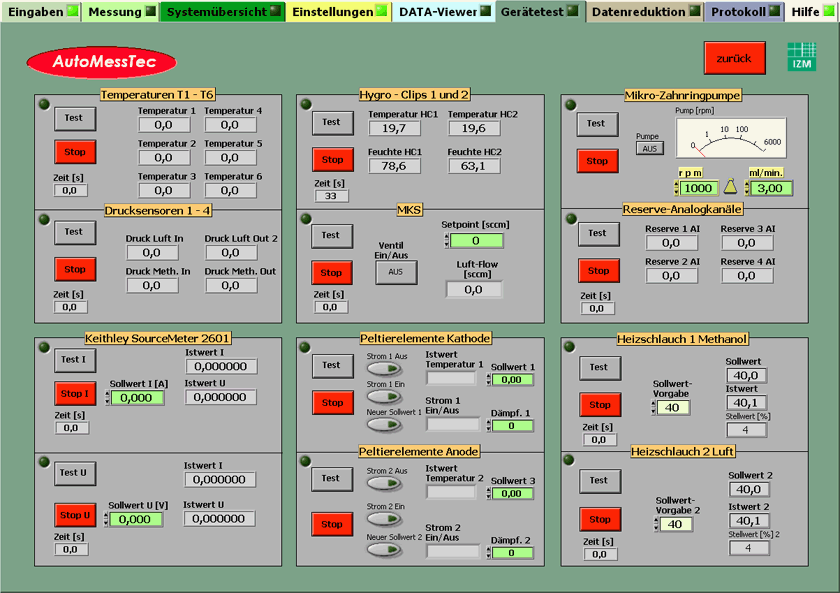Toggle the Strom 1 Ein switch
The image size is (840, 593).
pos(384,396)
